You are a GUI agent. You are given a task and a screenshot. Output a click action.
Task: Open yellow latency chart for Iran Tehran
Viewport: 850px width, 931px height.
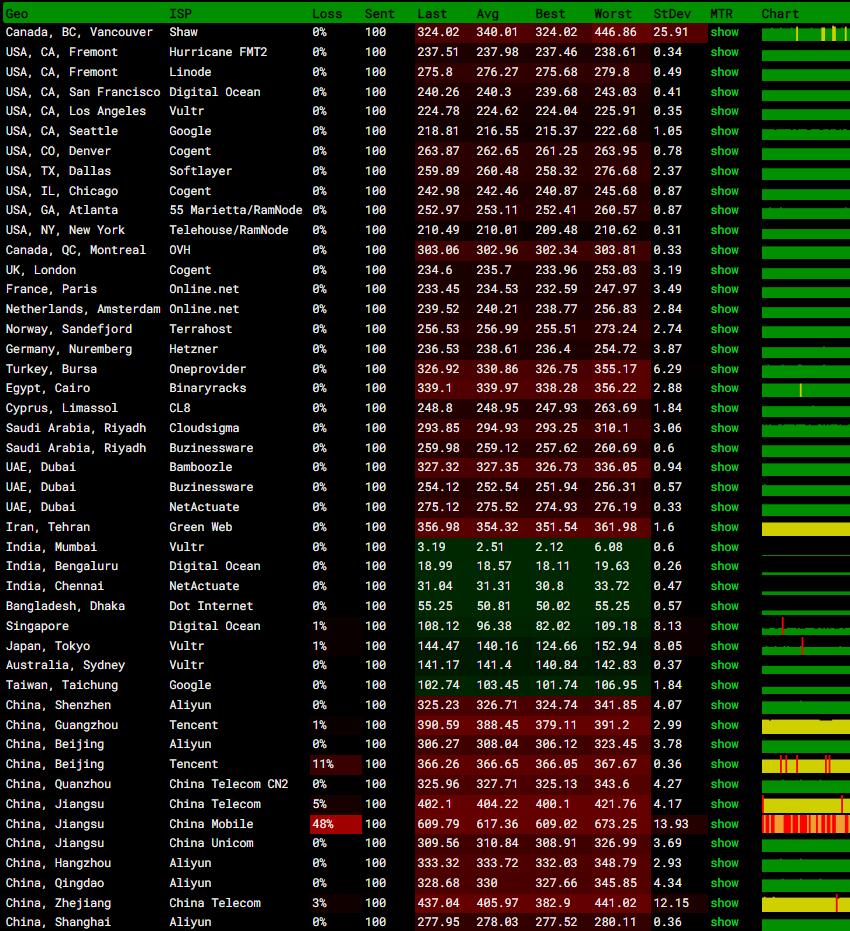[x=805, y=528]
